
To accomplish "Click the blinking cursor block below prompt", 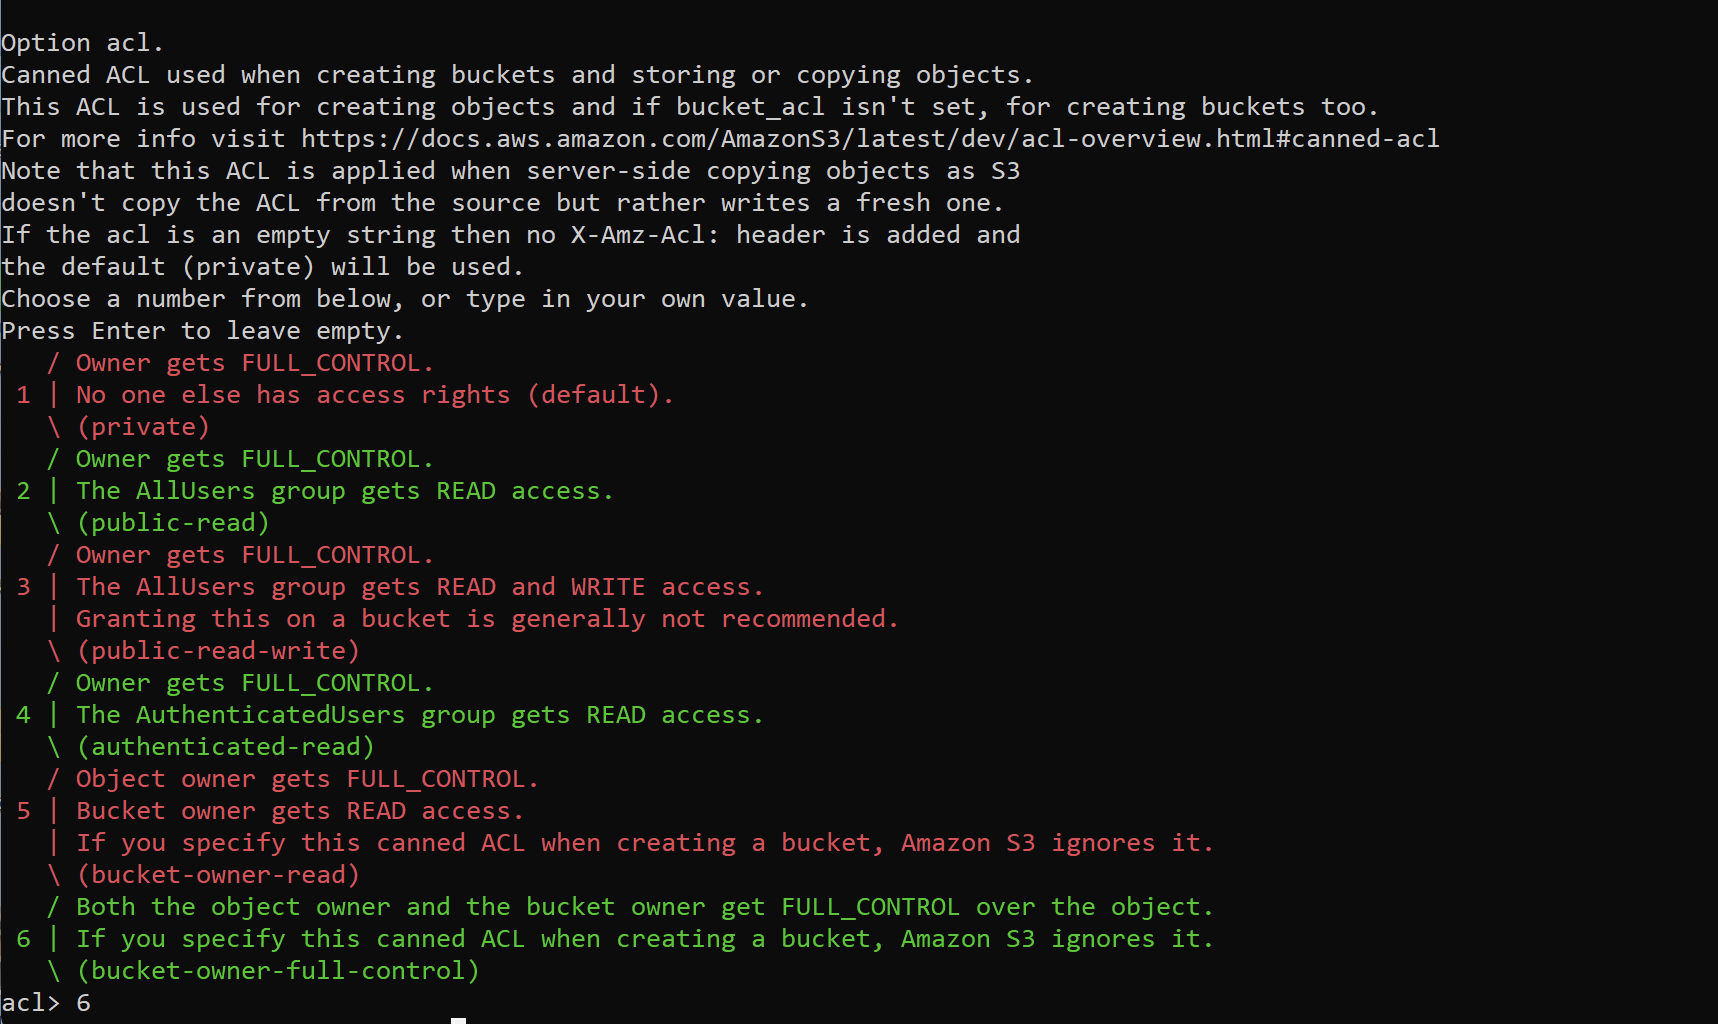I will point(458,1021).
